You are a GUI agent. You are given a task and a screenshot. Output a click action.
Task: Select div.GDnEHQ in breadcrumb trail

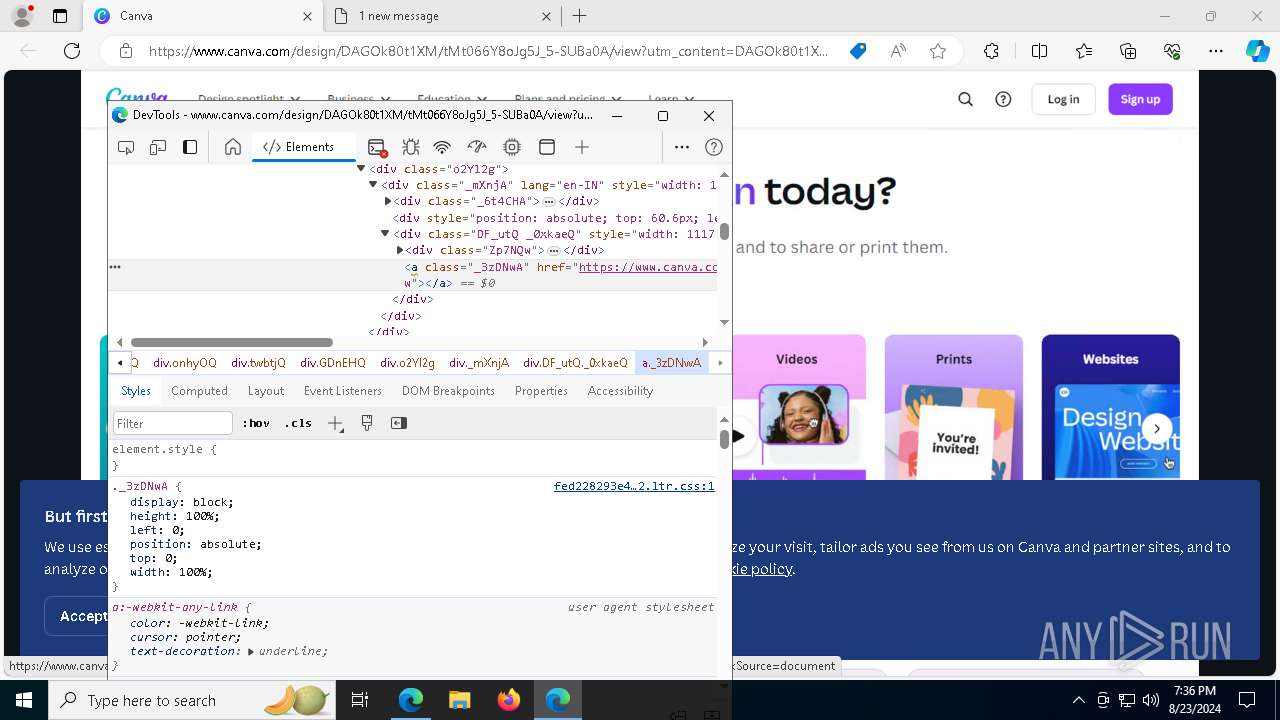[x=333, y=363]
